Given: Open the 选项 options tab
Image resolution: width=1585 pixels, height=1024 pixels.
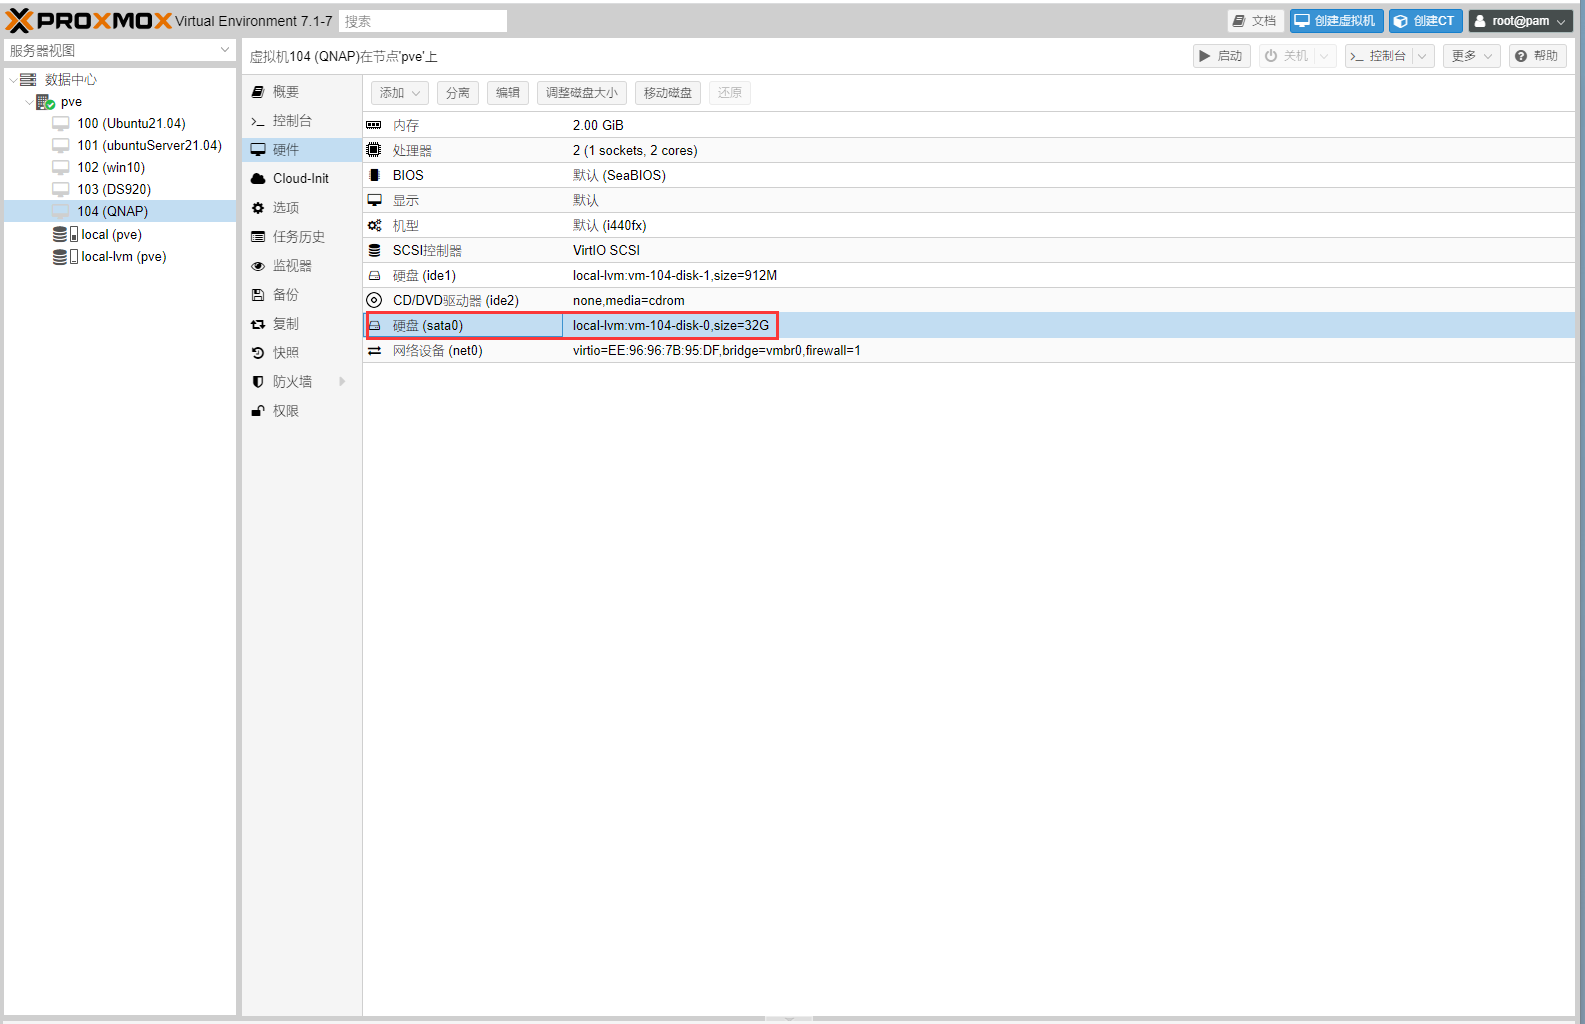Looking at the screenshot, I should (302, 208).
